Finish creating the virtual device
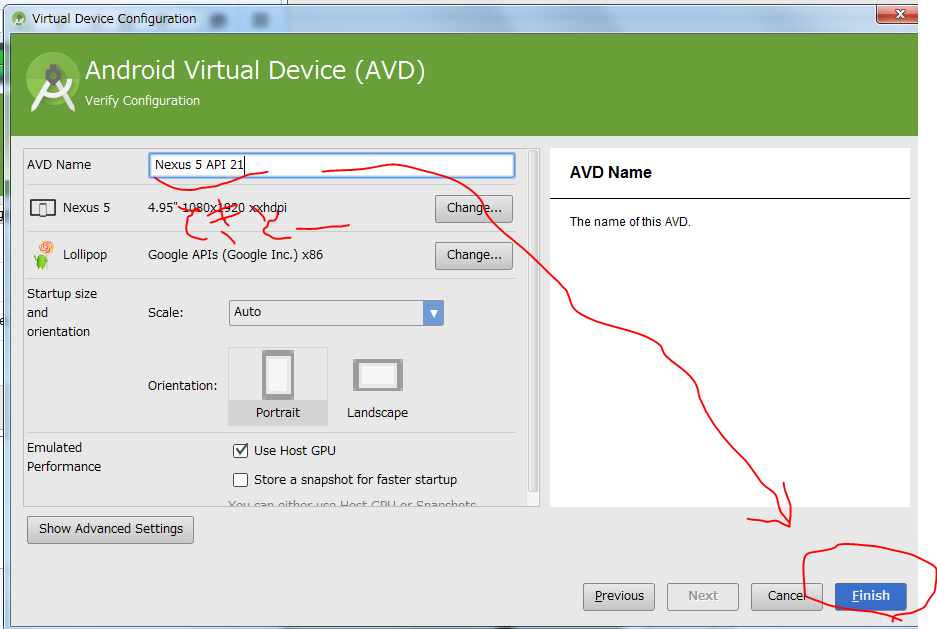The width and height of the screenshot is (937, 629). [871, 596]
